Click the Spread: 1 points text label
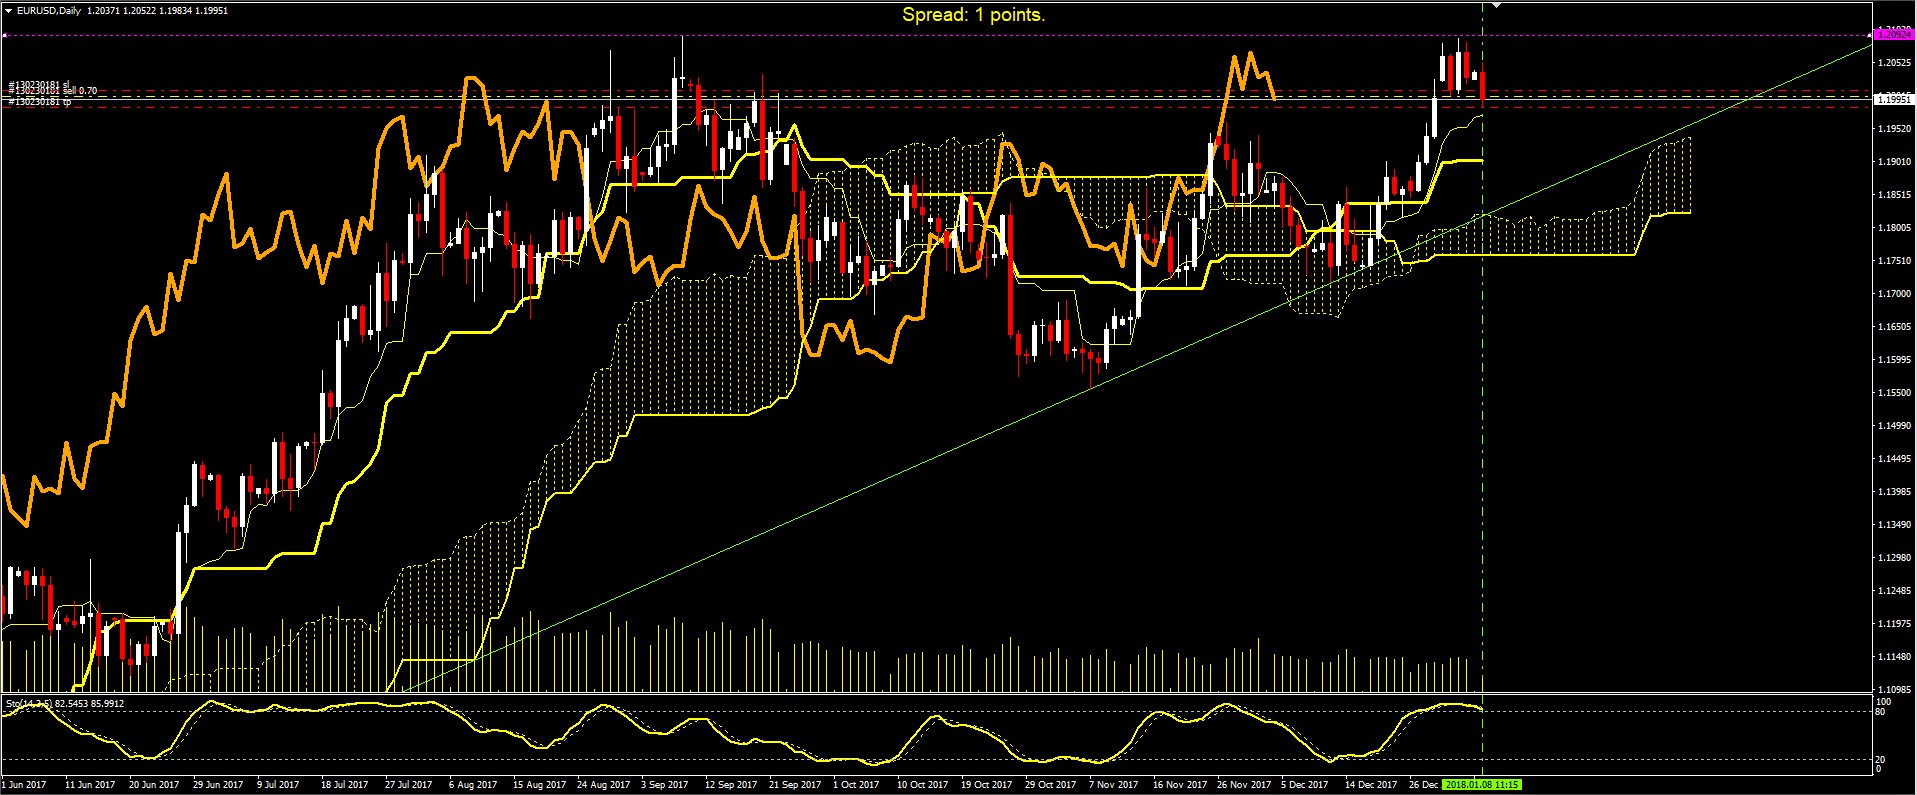Image resolution: width=1917 pixels, height=795 pixels. coord(973,15)
